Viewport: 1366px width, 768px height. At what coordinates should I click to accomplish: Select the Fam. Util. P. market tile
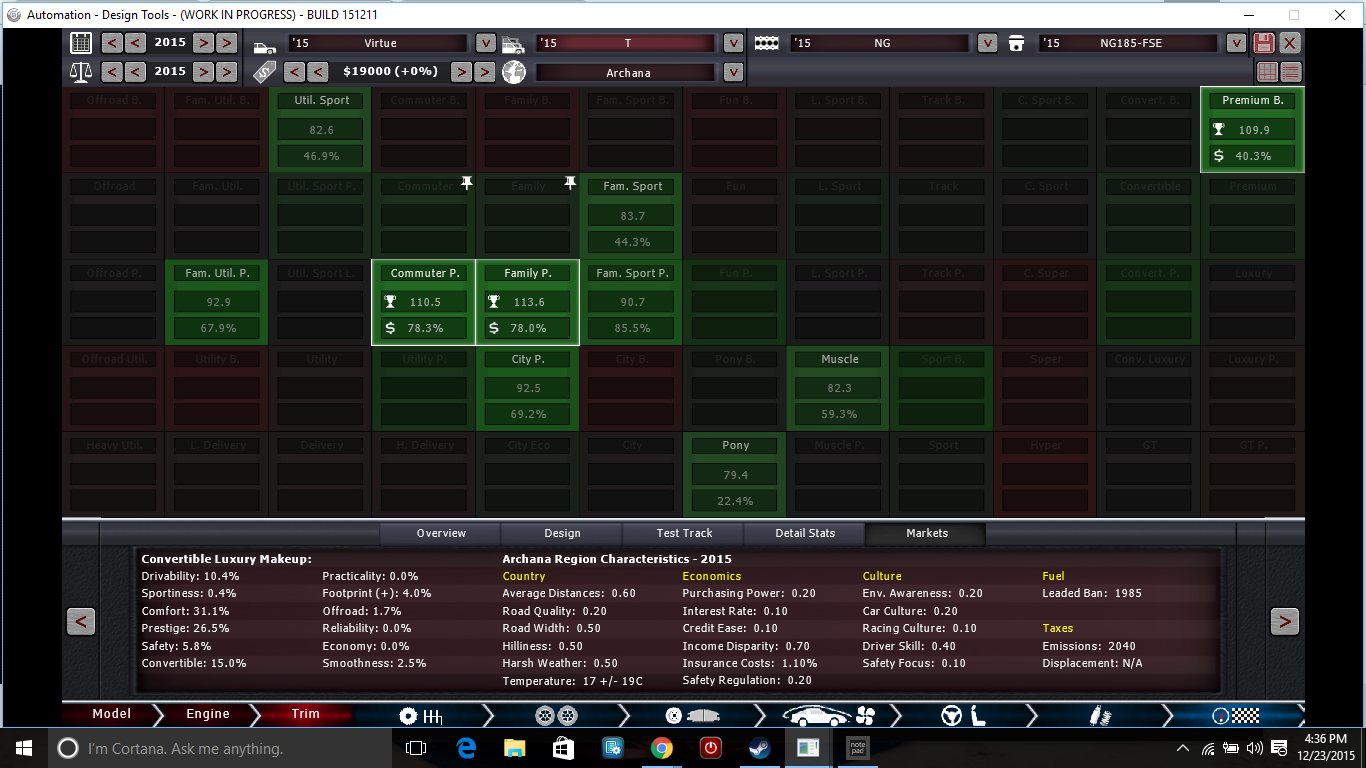pyautogui.click(x=217, y=302)
